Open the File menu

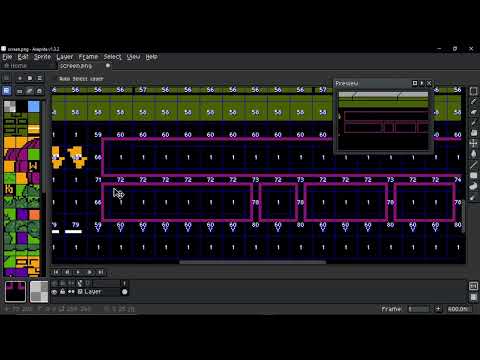point(7,57)
